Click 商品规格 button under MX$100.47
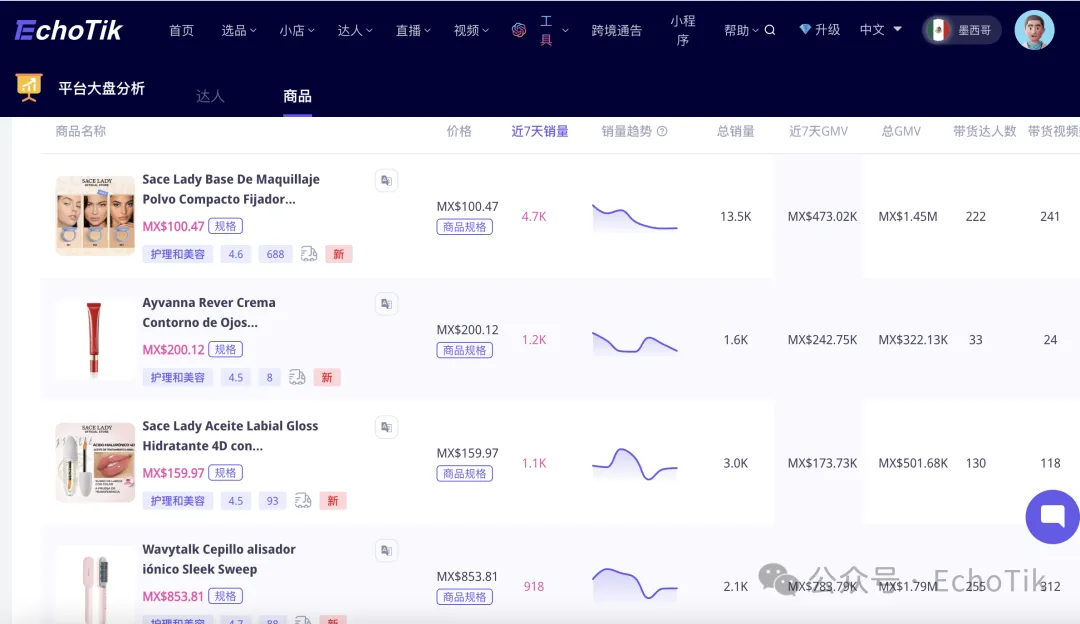The height and width of the screenshot is (624, 1080). tap(464, 227)
